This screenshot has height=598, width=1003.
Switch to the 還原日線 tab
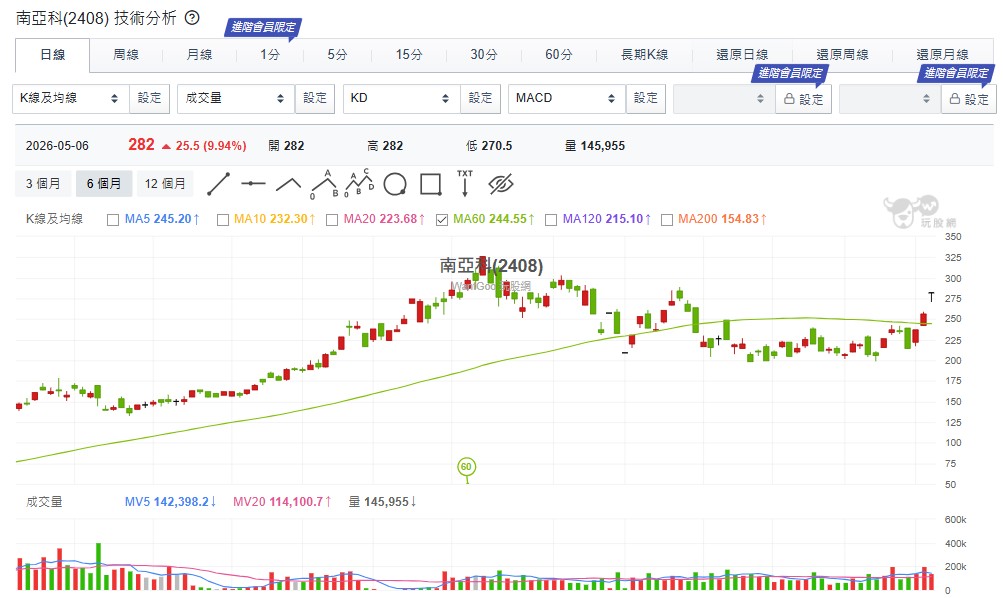(x=742, y=55)
